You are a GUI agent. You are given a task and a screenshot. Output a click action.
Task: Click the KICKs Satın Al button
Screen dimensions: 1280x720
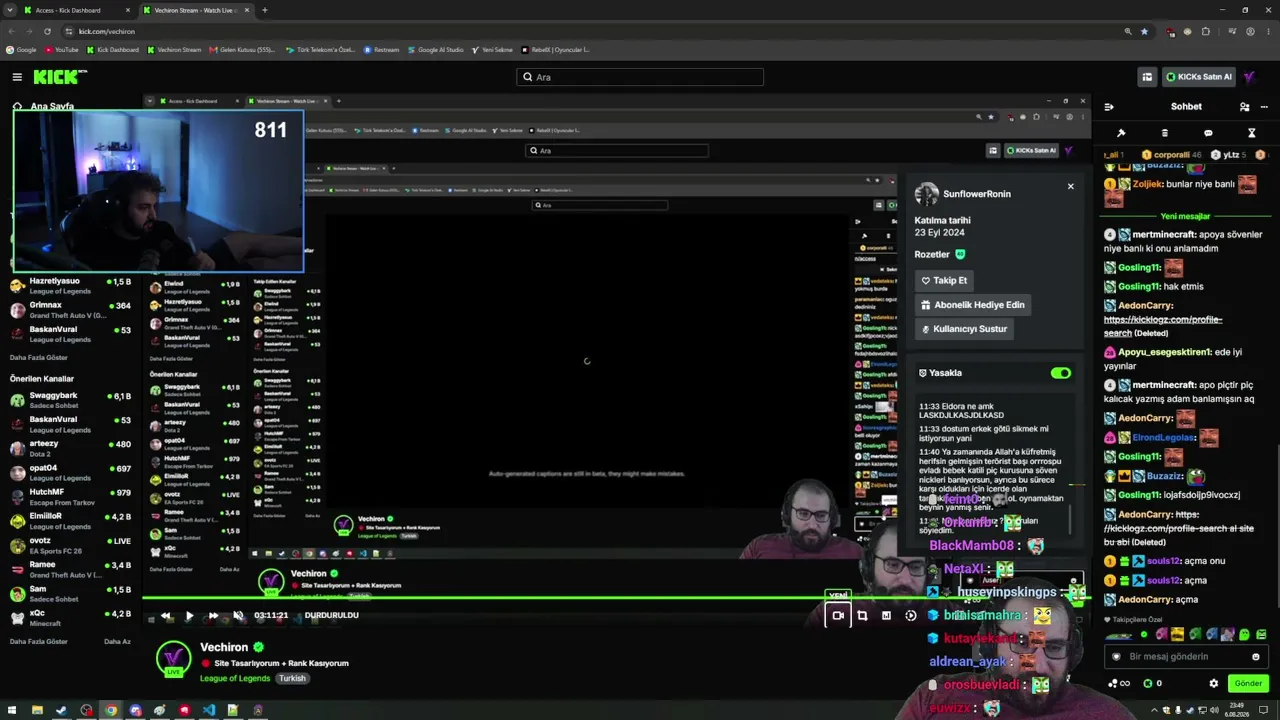(x=1198, y=77)
